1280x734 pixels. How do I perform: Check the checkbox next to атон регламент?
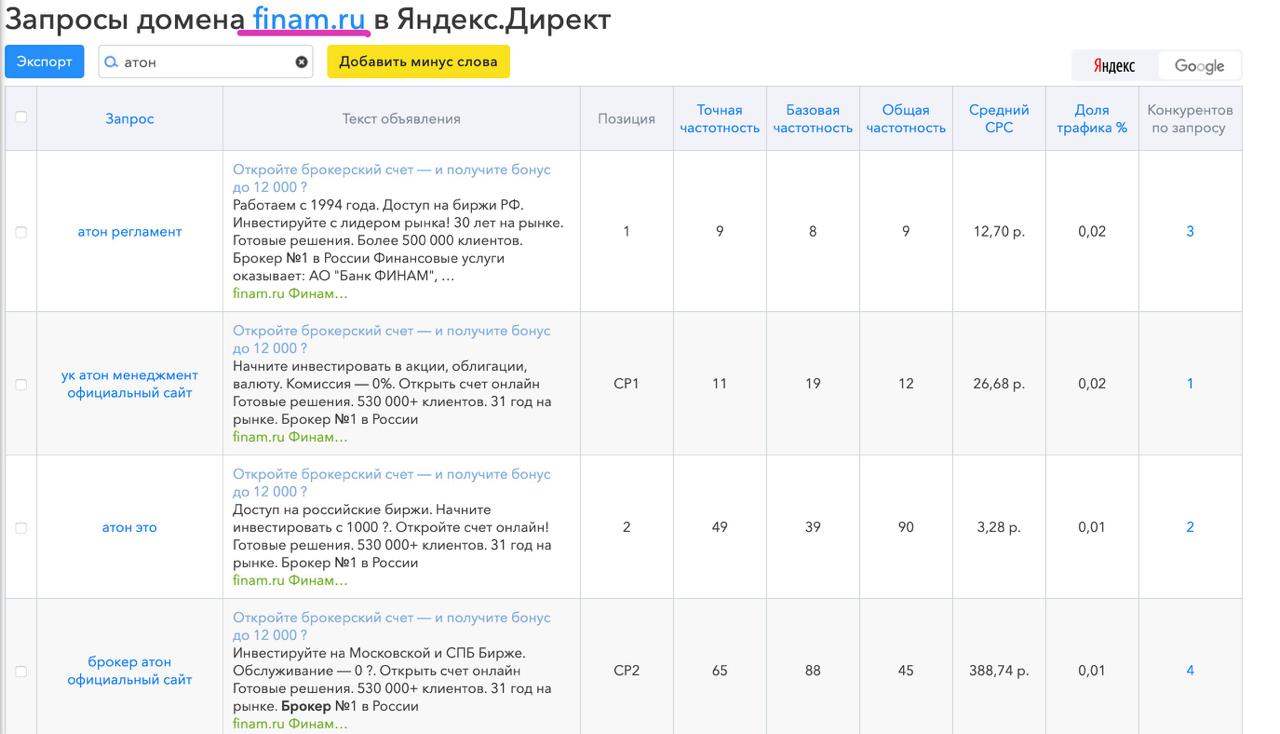coord(21,231)
